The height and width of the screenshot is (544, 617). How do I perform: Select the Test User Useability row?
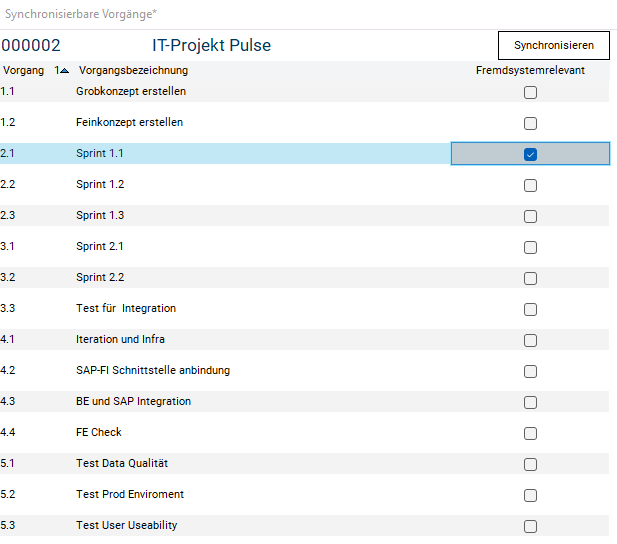127,525
